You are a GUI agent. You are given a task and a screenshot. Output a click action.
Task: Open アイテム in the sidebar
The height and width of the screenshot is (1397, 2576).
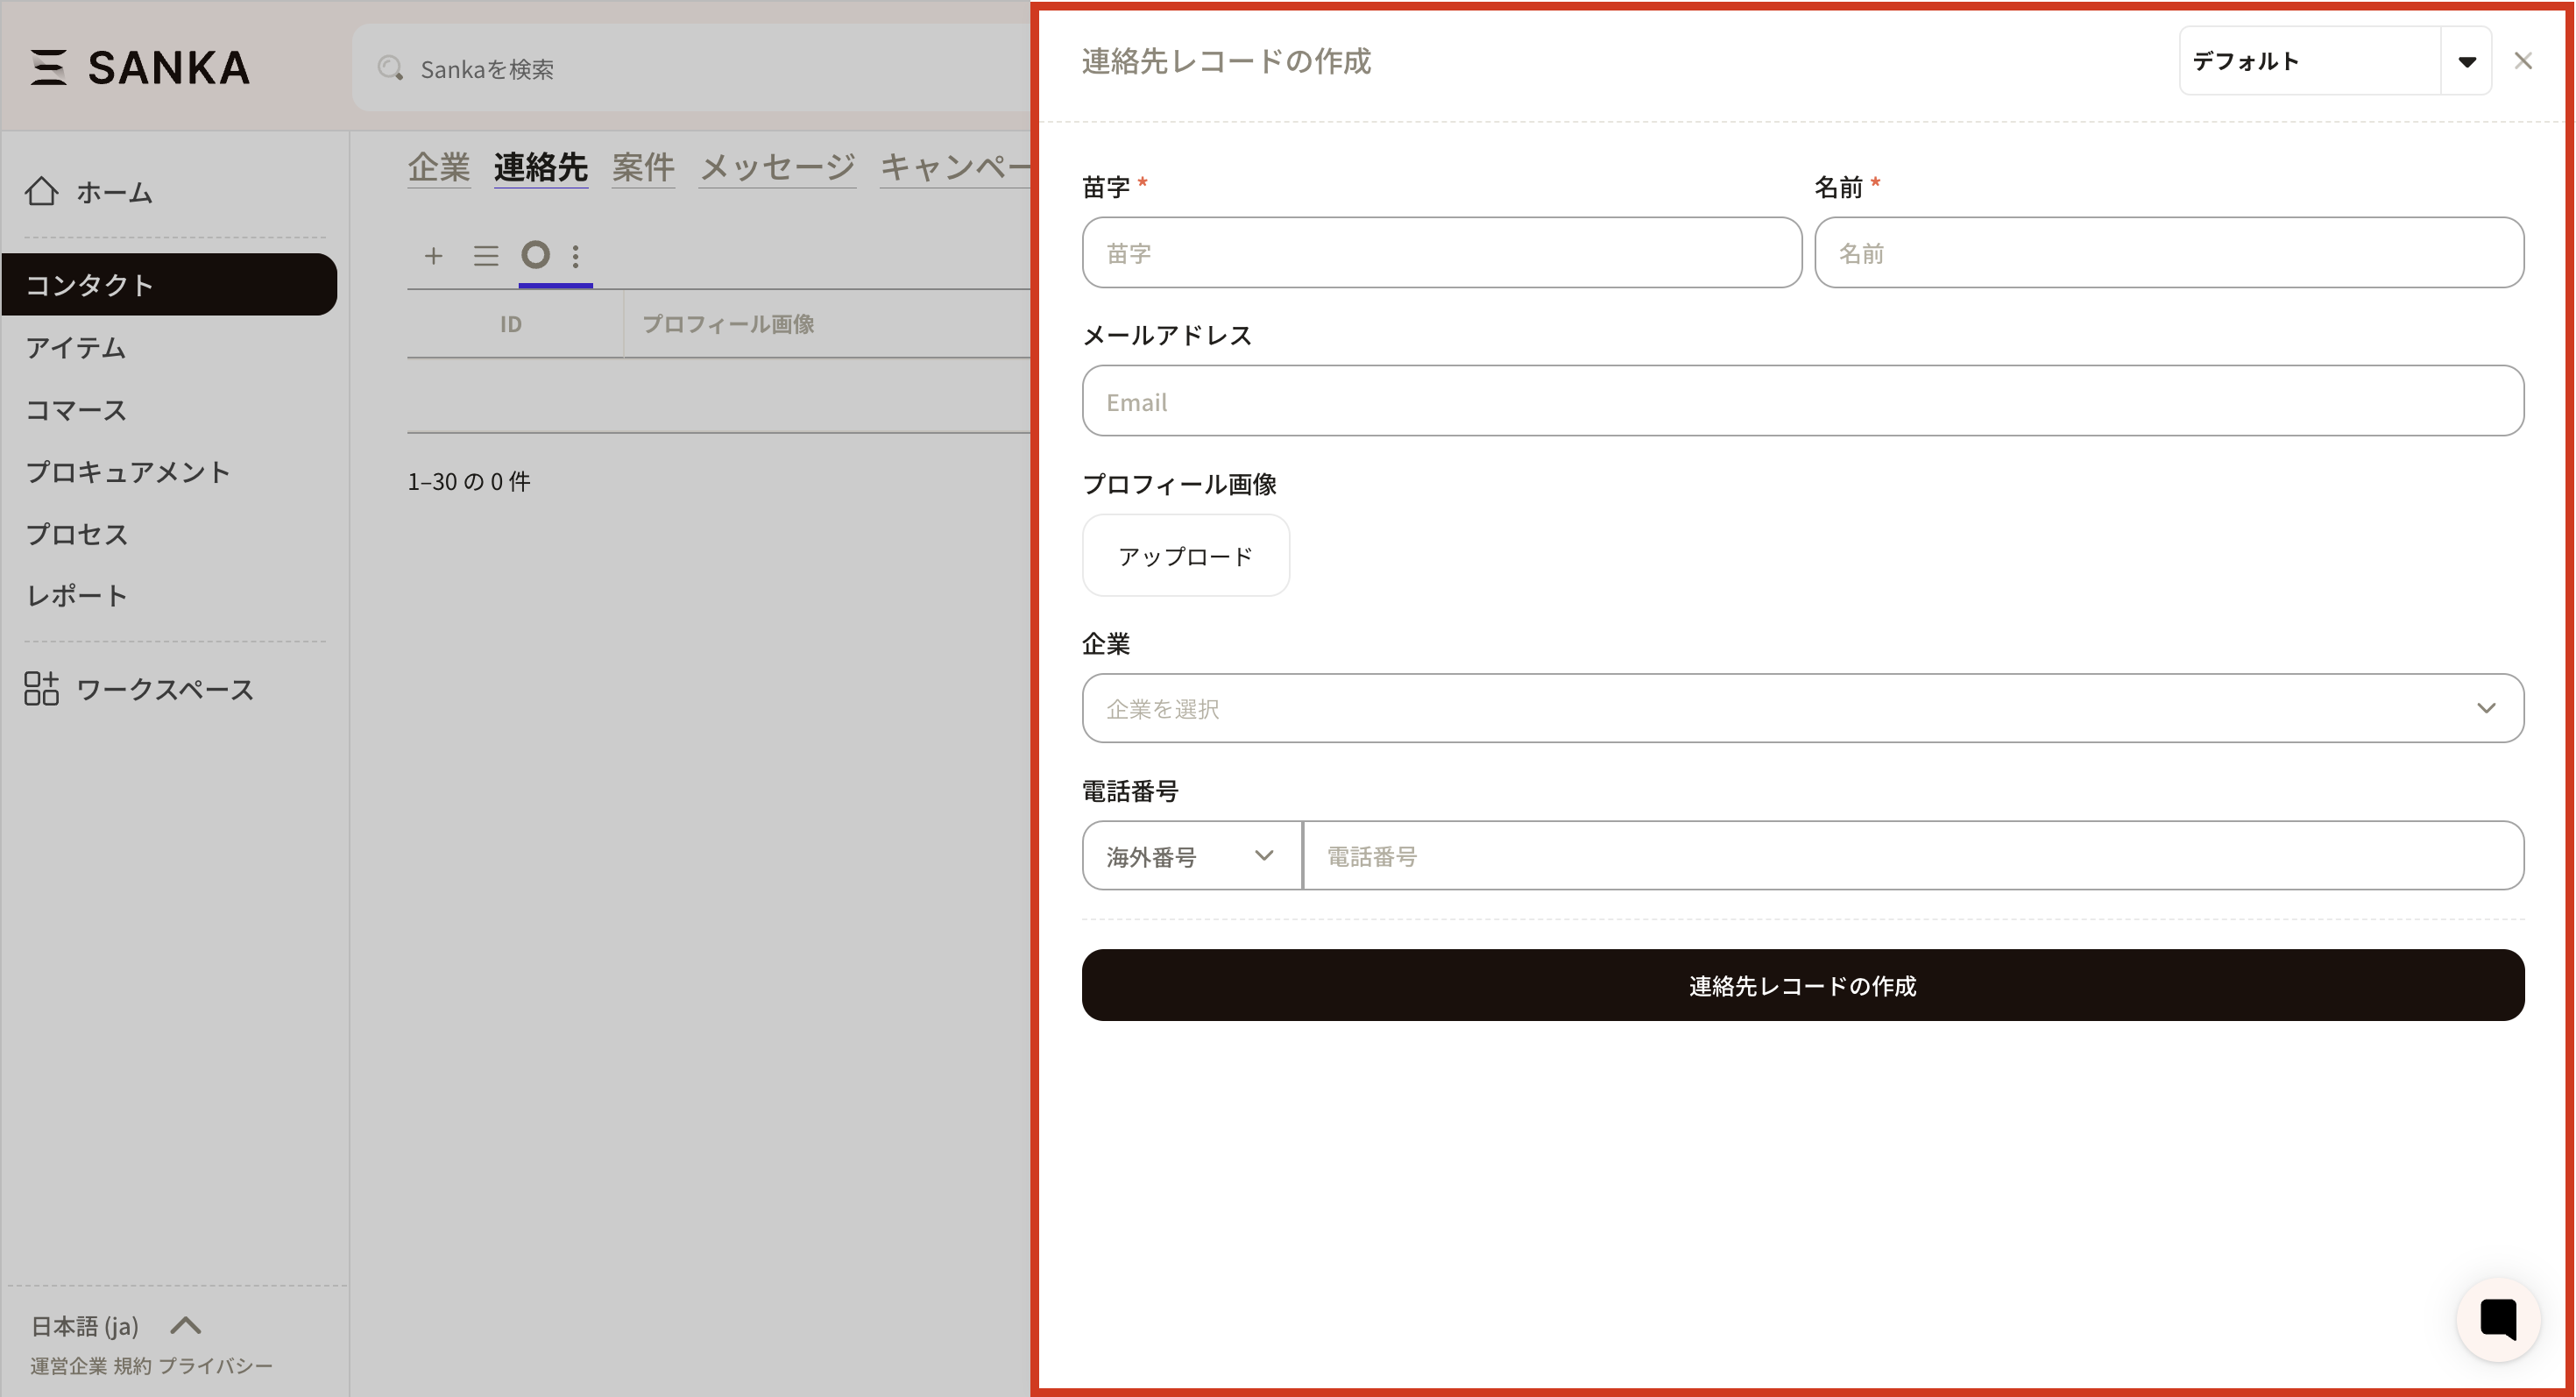coord(76,347)
